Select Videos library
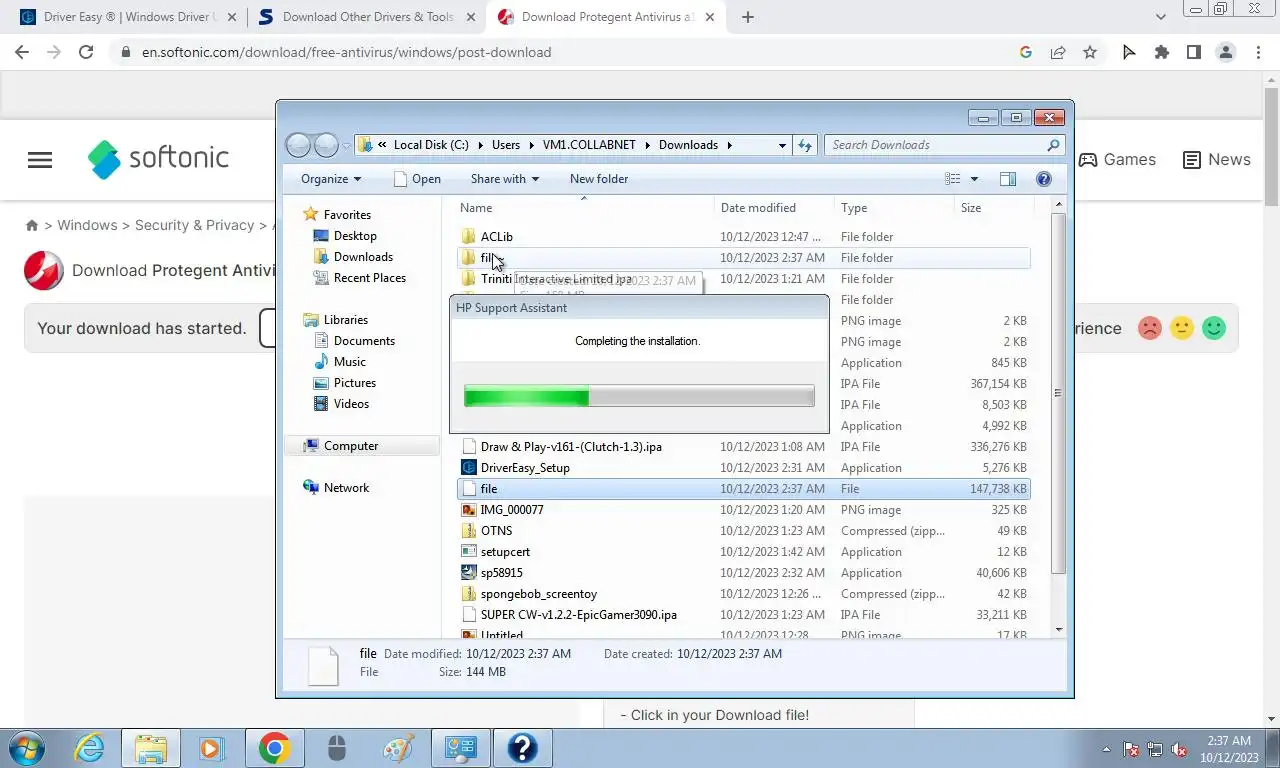The width and height of the screenshot is (1280, 768). pyautogui.click(x=351, y=404)
